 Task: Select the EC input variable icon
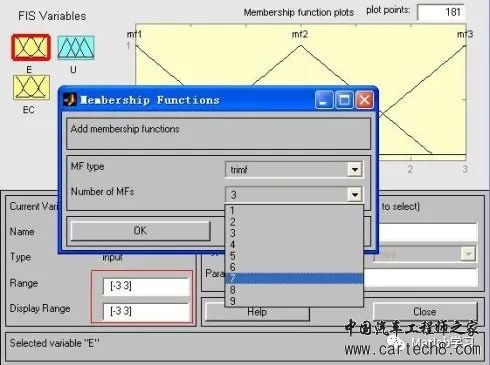click(x=31, y=87)
